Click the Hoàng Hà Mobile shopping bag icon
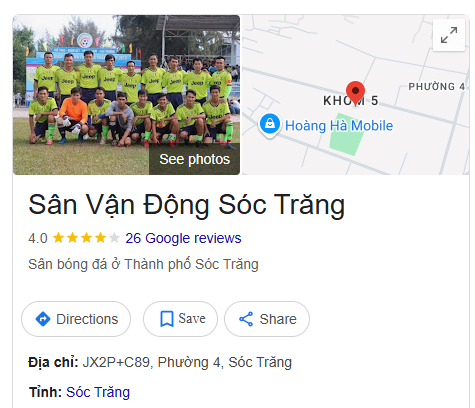475x408 pixels. pos(270,125)
